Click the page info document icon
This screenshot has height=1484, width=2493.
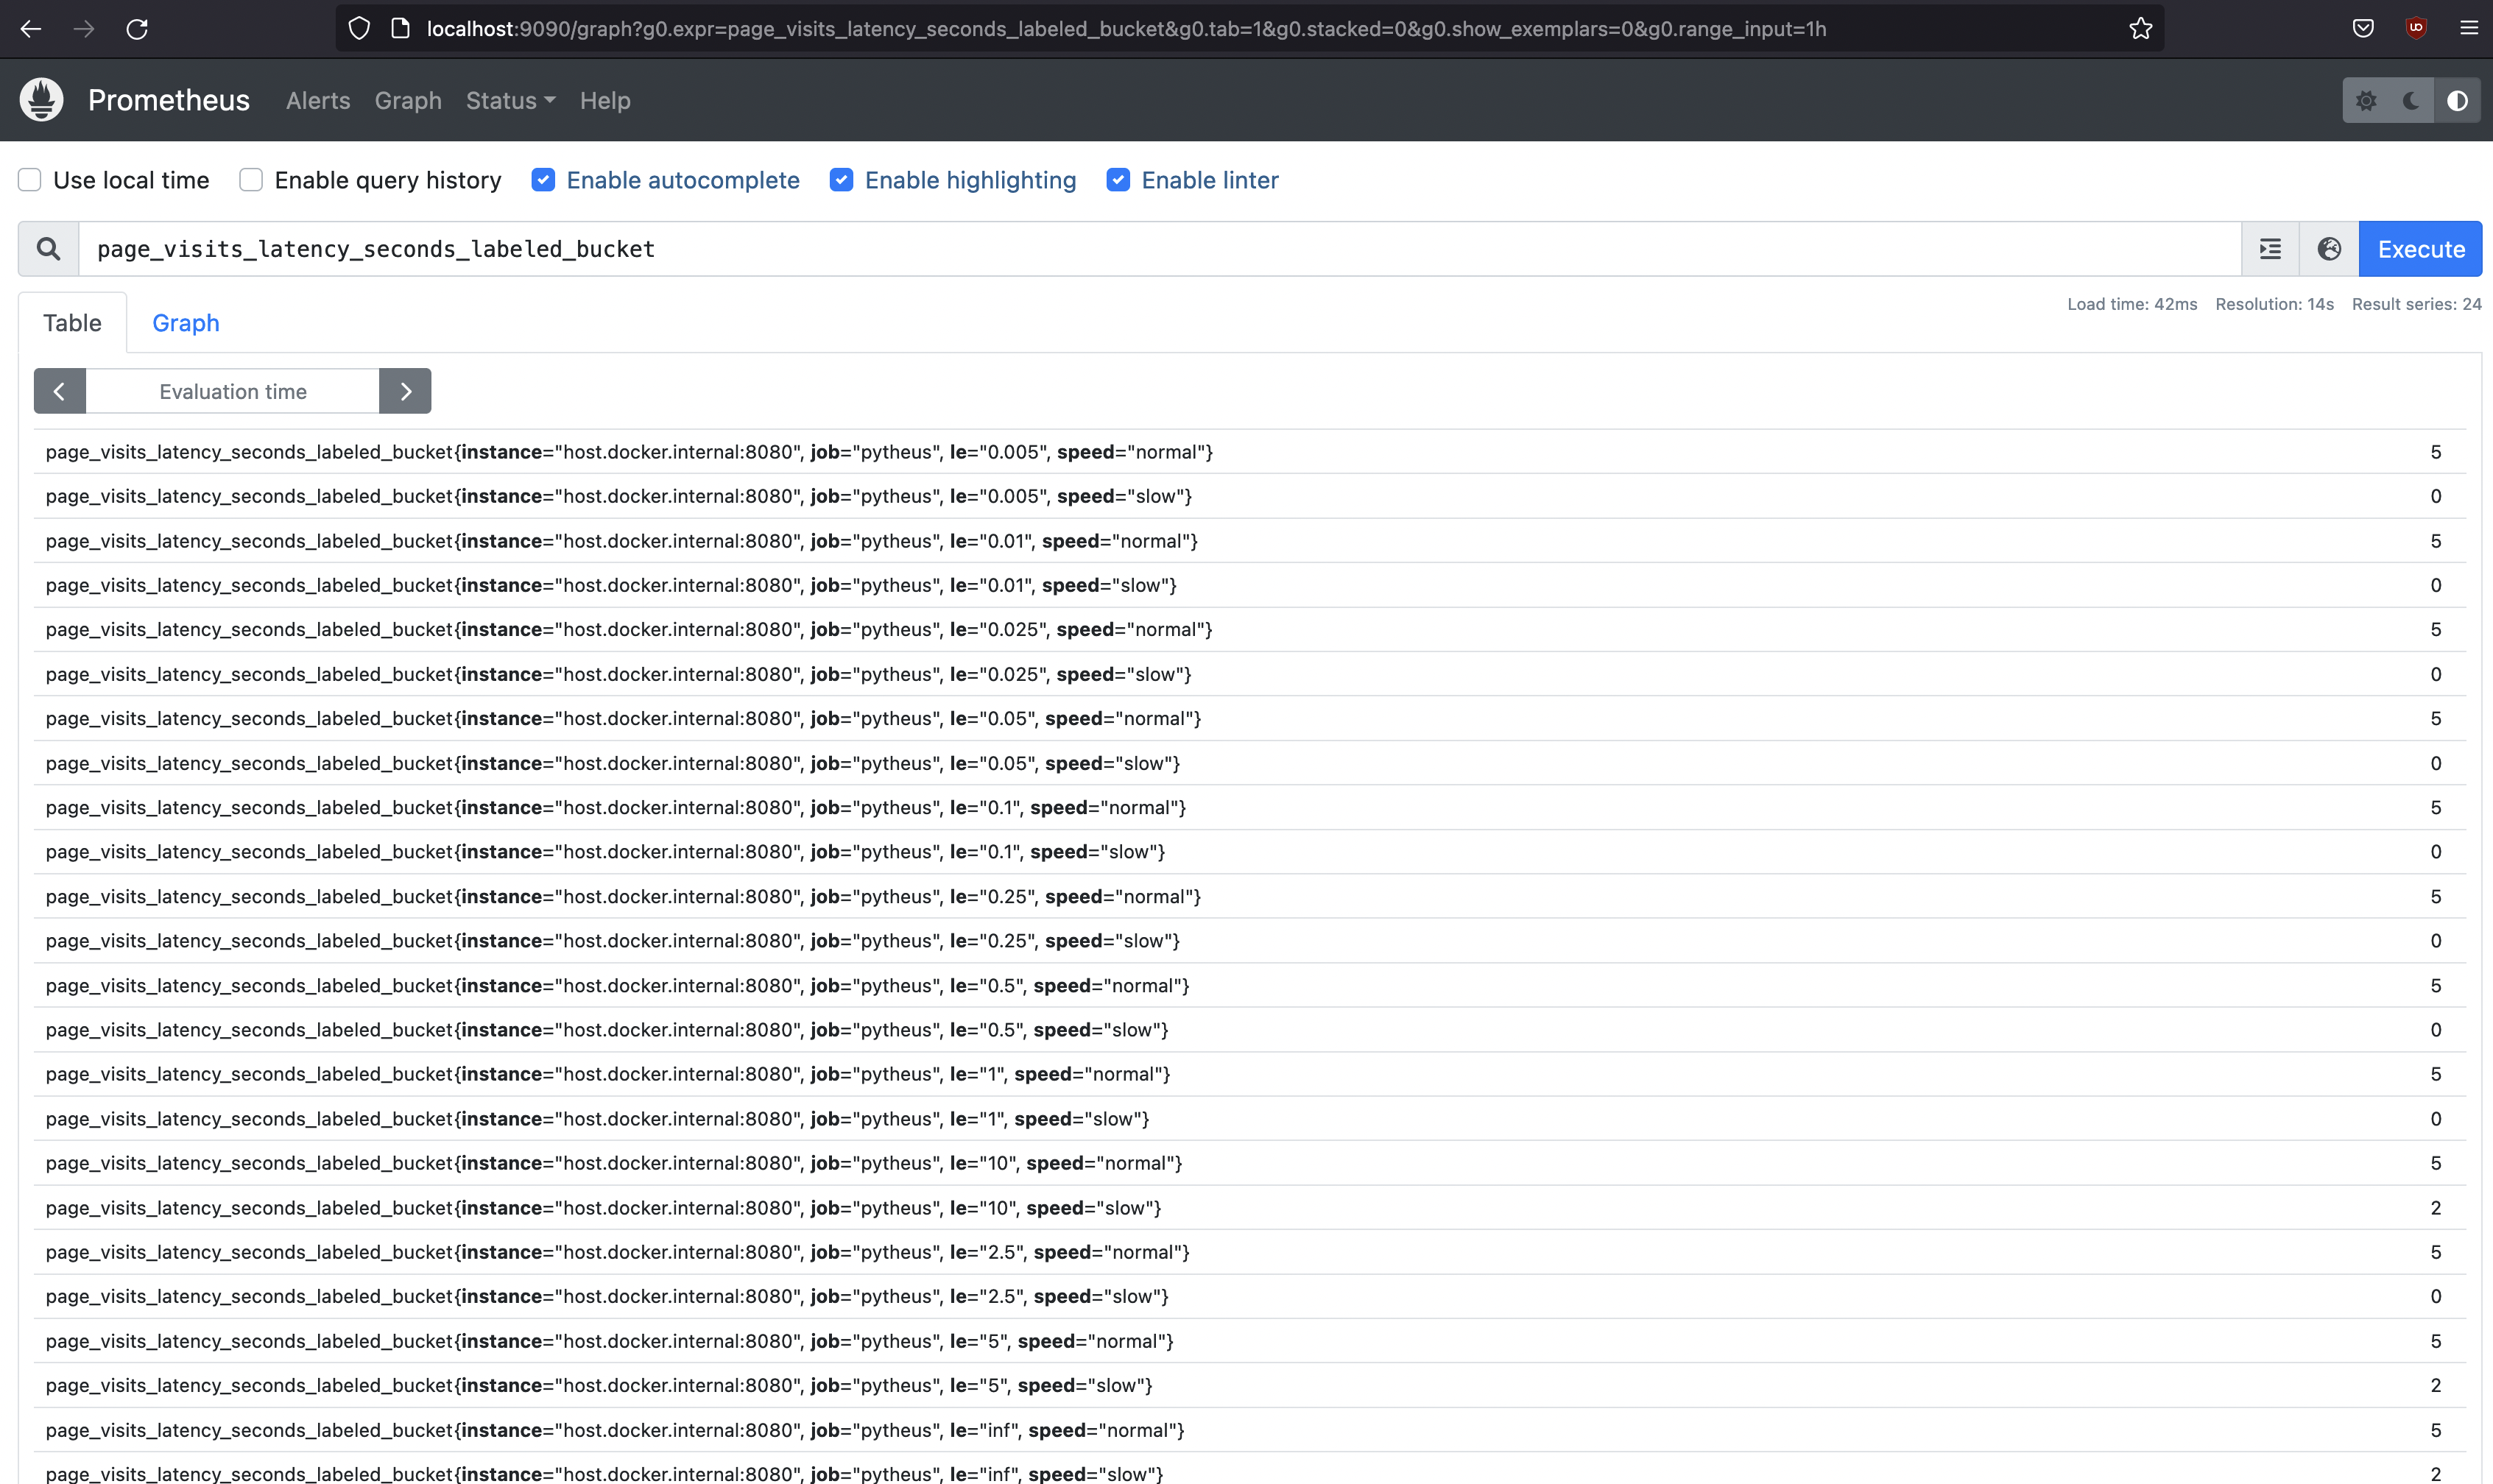tap(400, 29)
